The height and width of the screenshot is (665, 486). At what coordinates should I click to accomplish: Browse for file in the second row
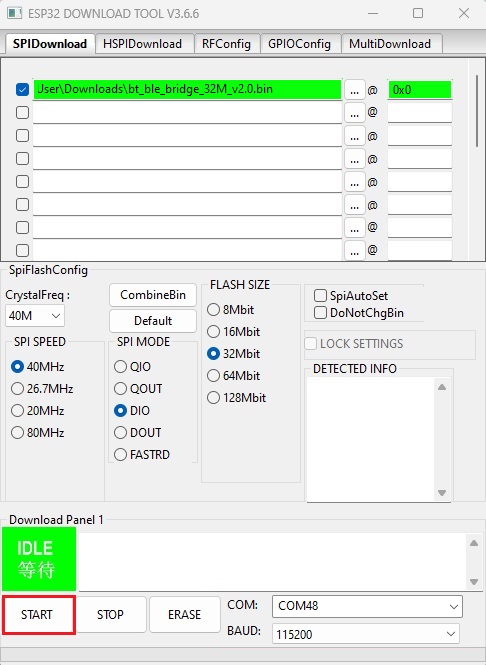[355, 113]
